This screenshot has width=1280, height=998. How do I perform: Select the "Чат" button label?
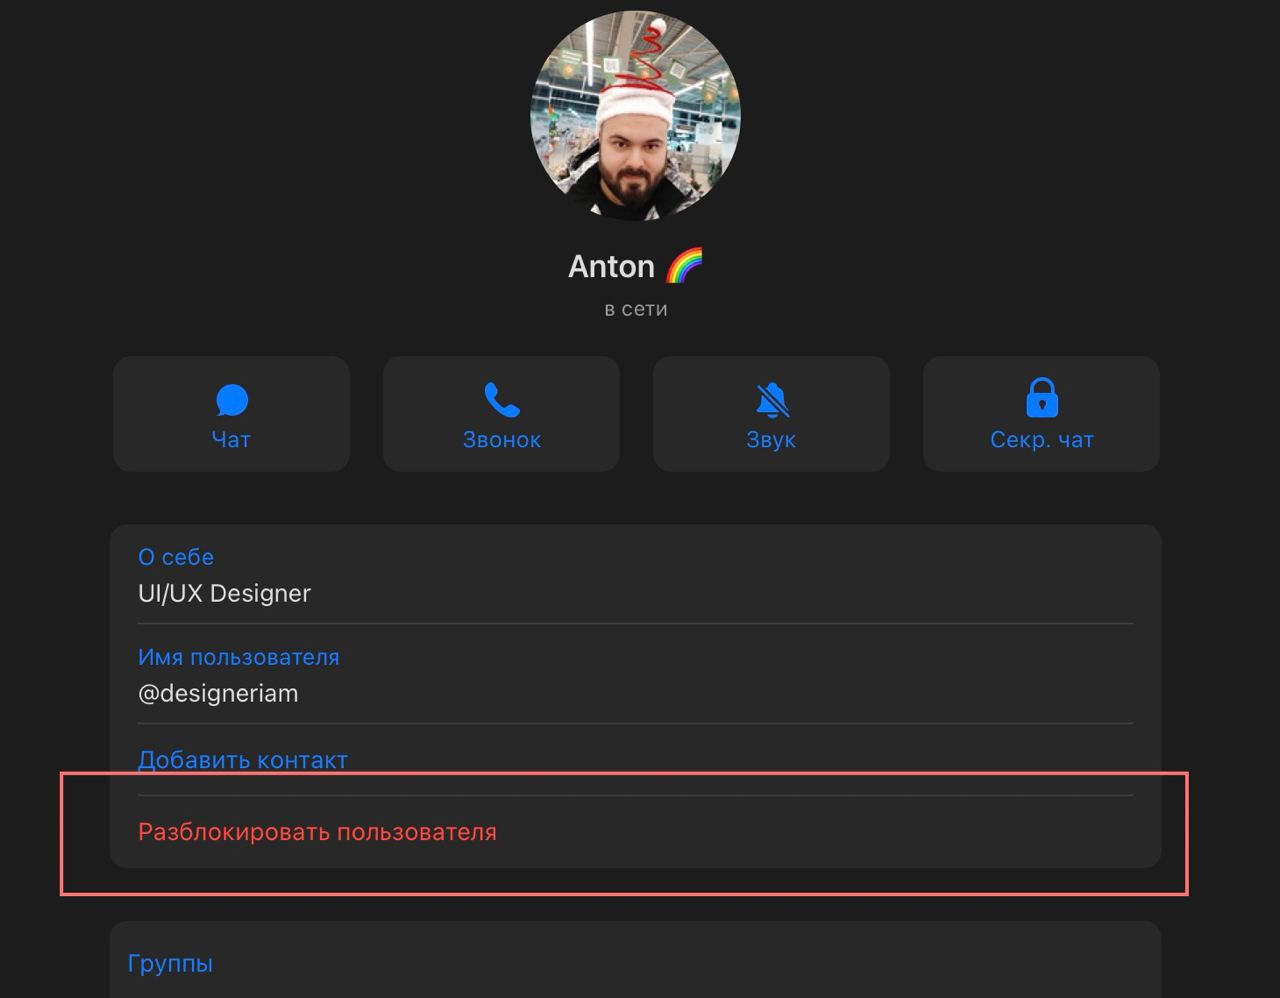pos(231,440)
